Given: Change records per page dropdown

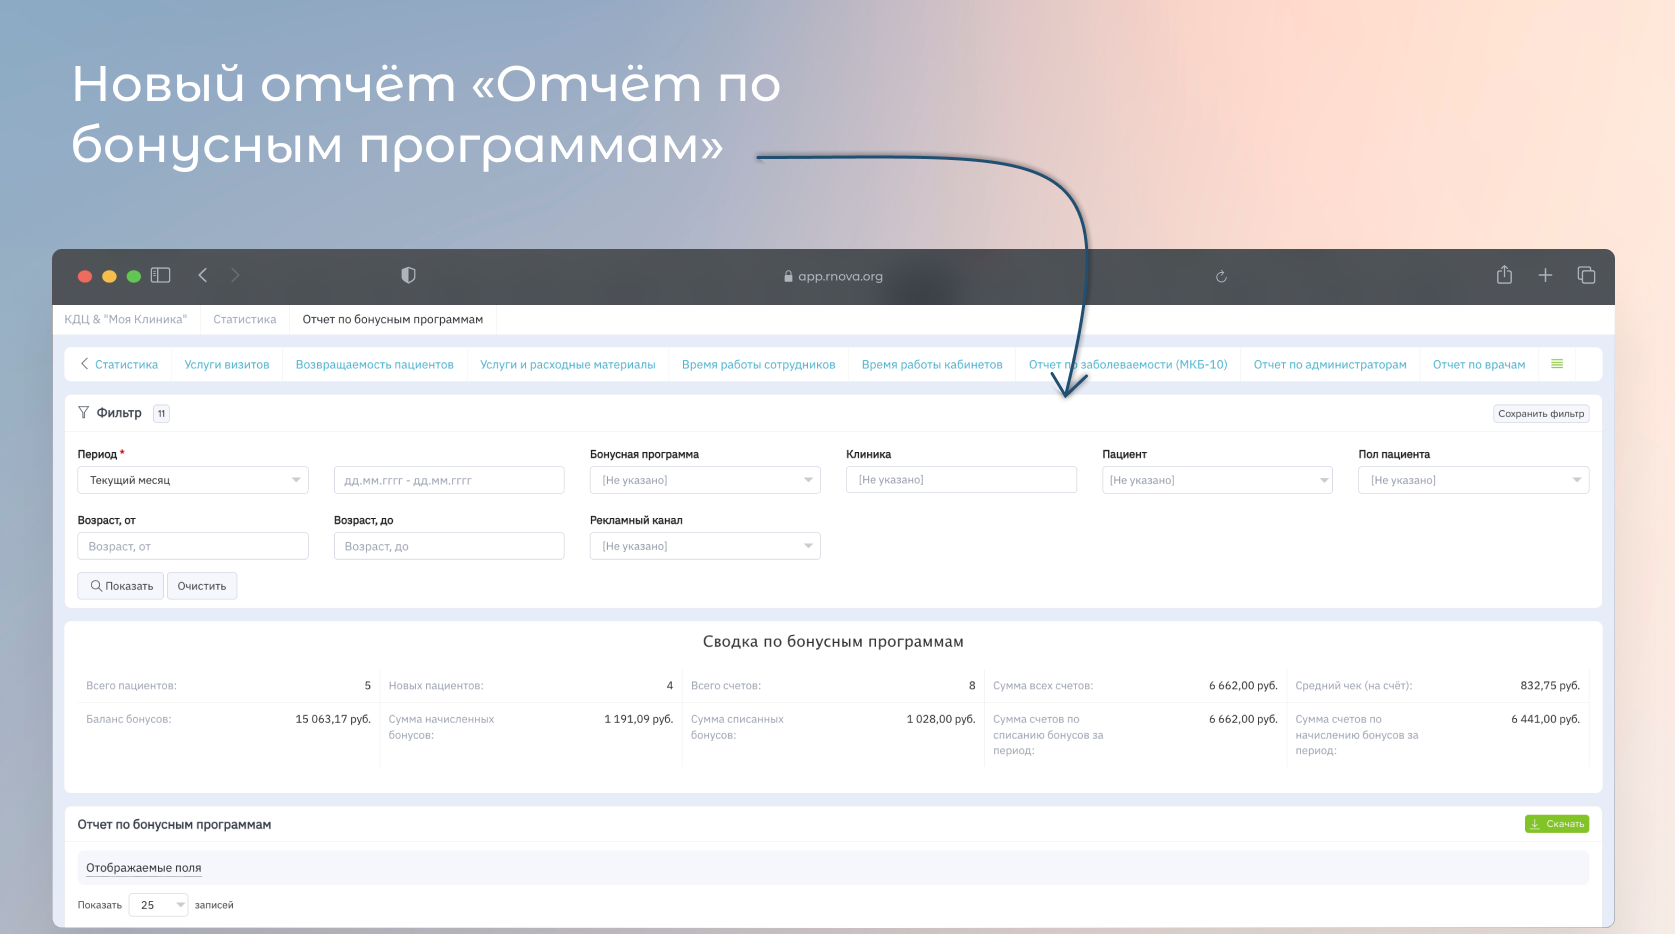Looking at the screenshot, I should tap(159, 905).
